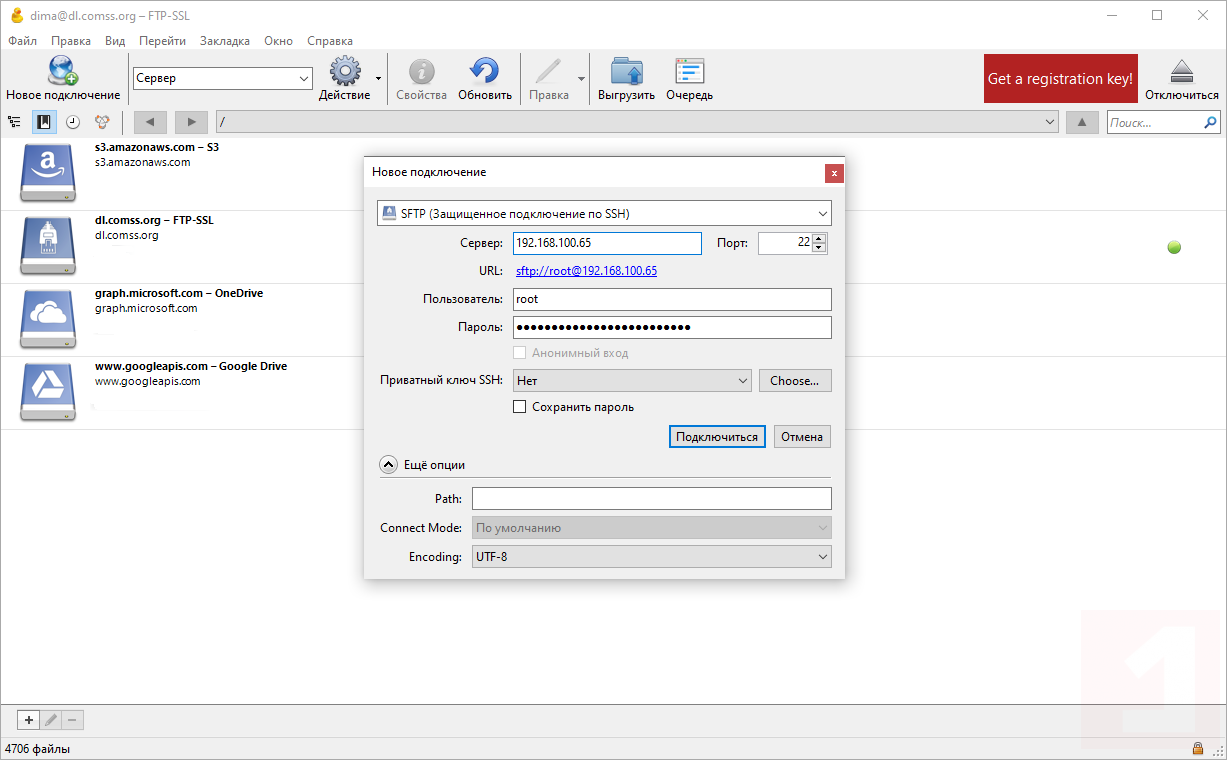This screenshot has width=1227, height=760.
Task: Open the Действие gear icon
Action: tap(345, 71)
